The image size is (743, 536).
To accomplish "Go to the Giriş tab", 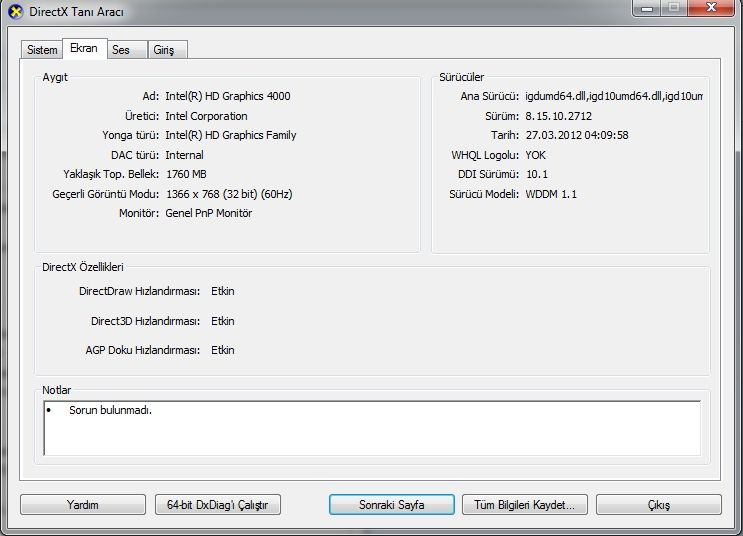I will click(x=168, y=50).
